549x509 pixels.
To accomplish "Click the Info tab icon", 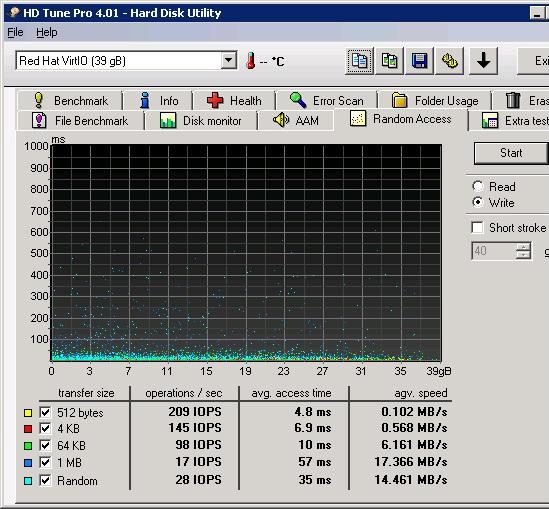I will [144, 100].
